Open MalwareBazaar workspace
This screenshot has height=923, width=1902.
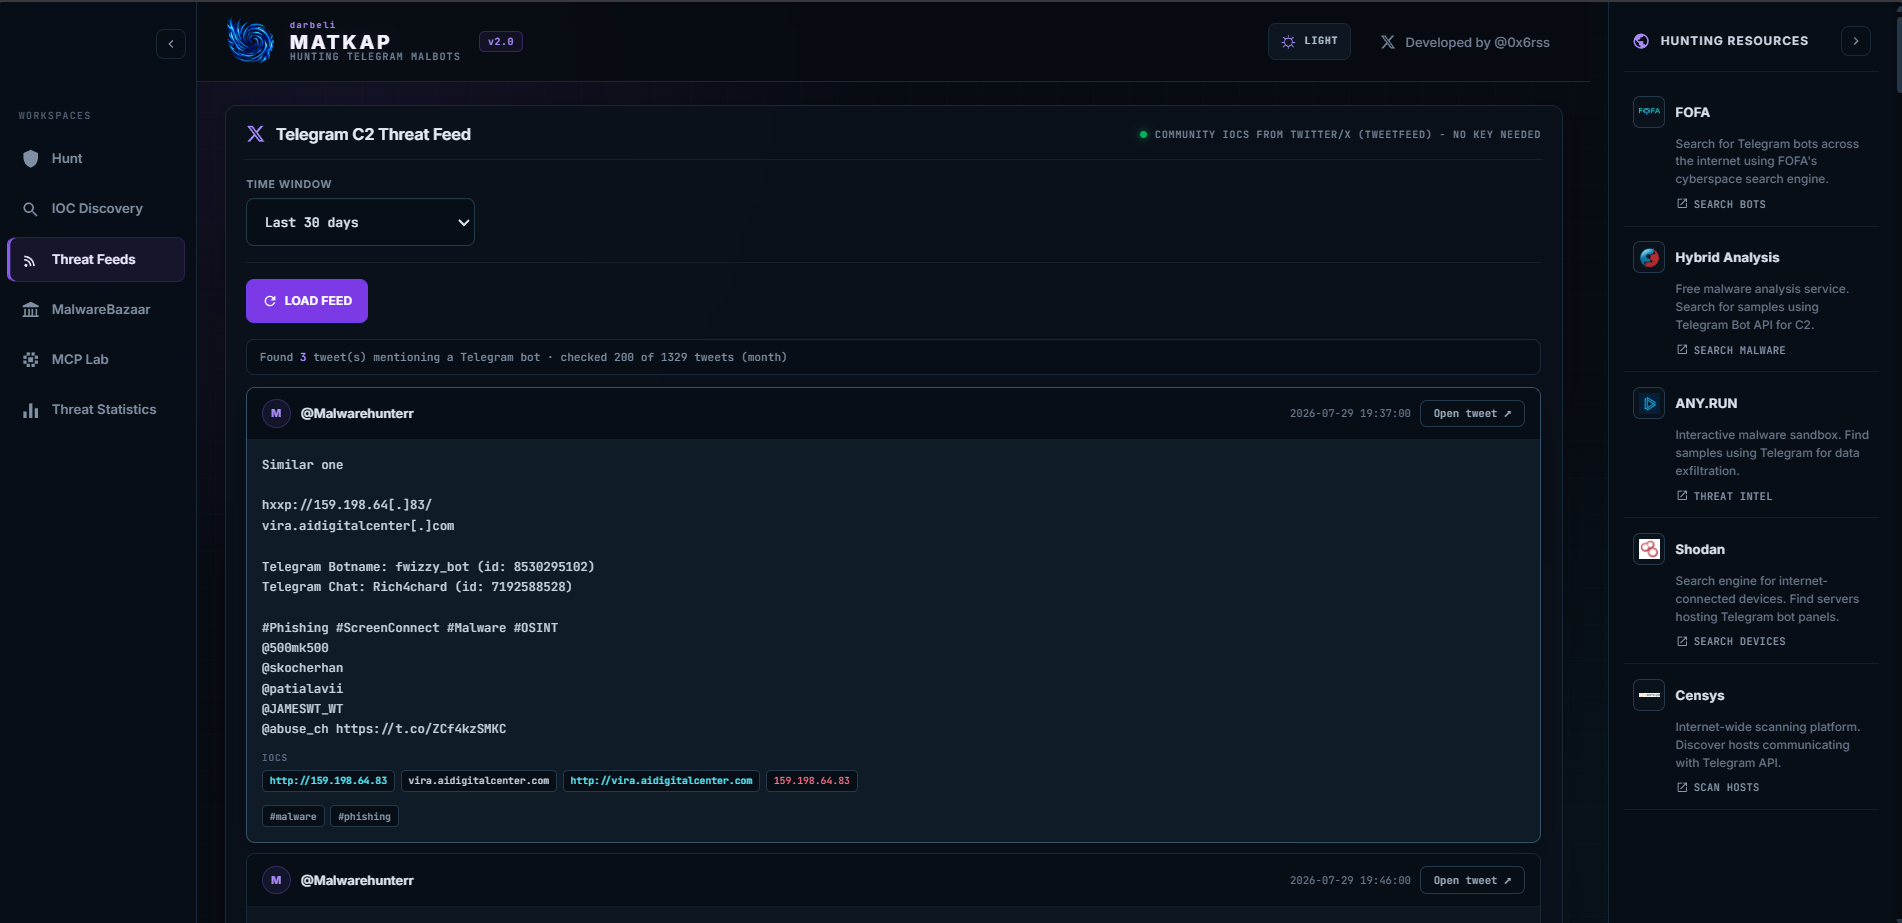pyautogui.click(x=96, y=309)
